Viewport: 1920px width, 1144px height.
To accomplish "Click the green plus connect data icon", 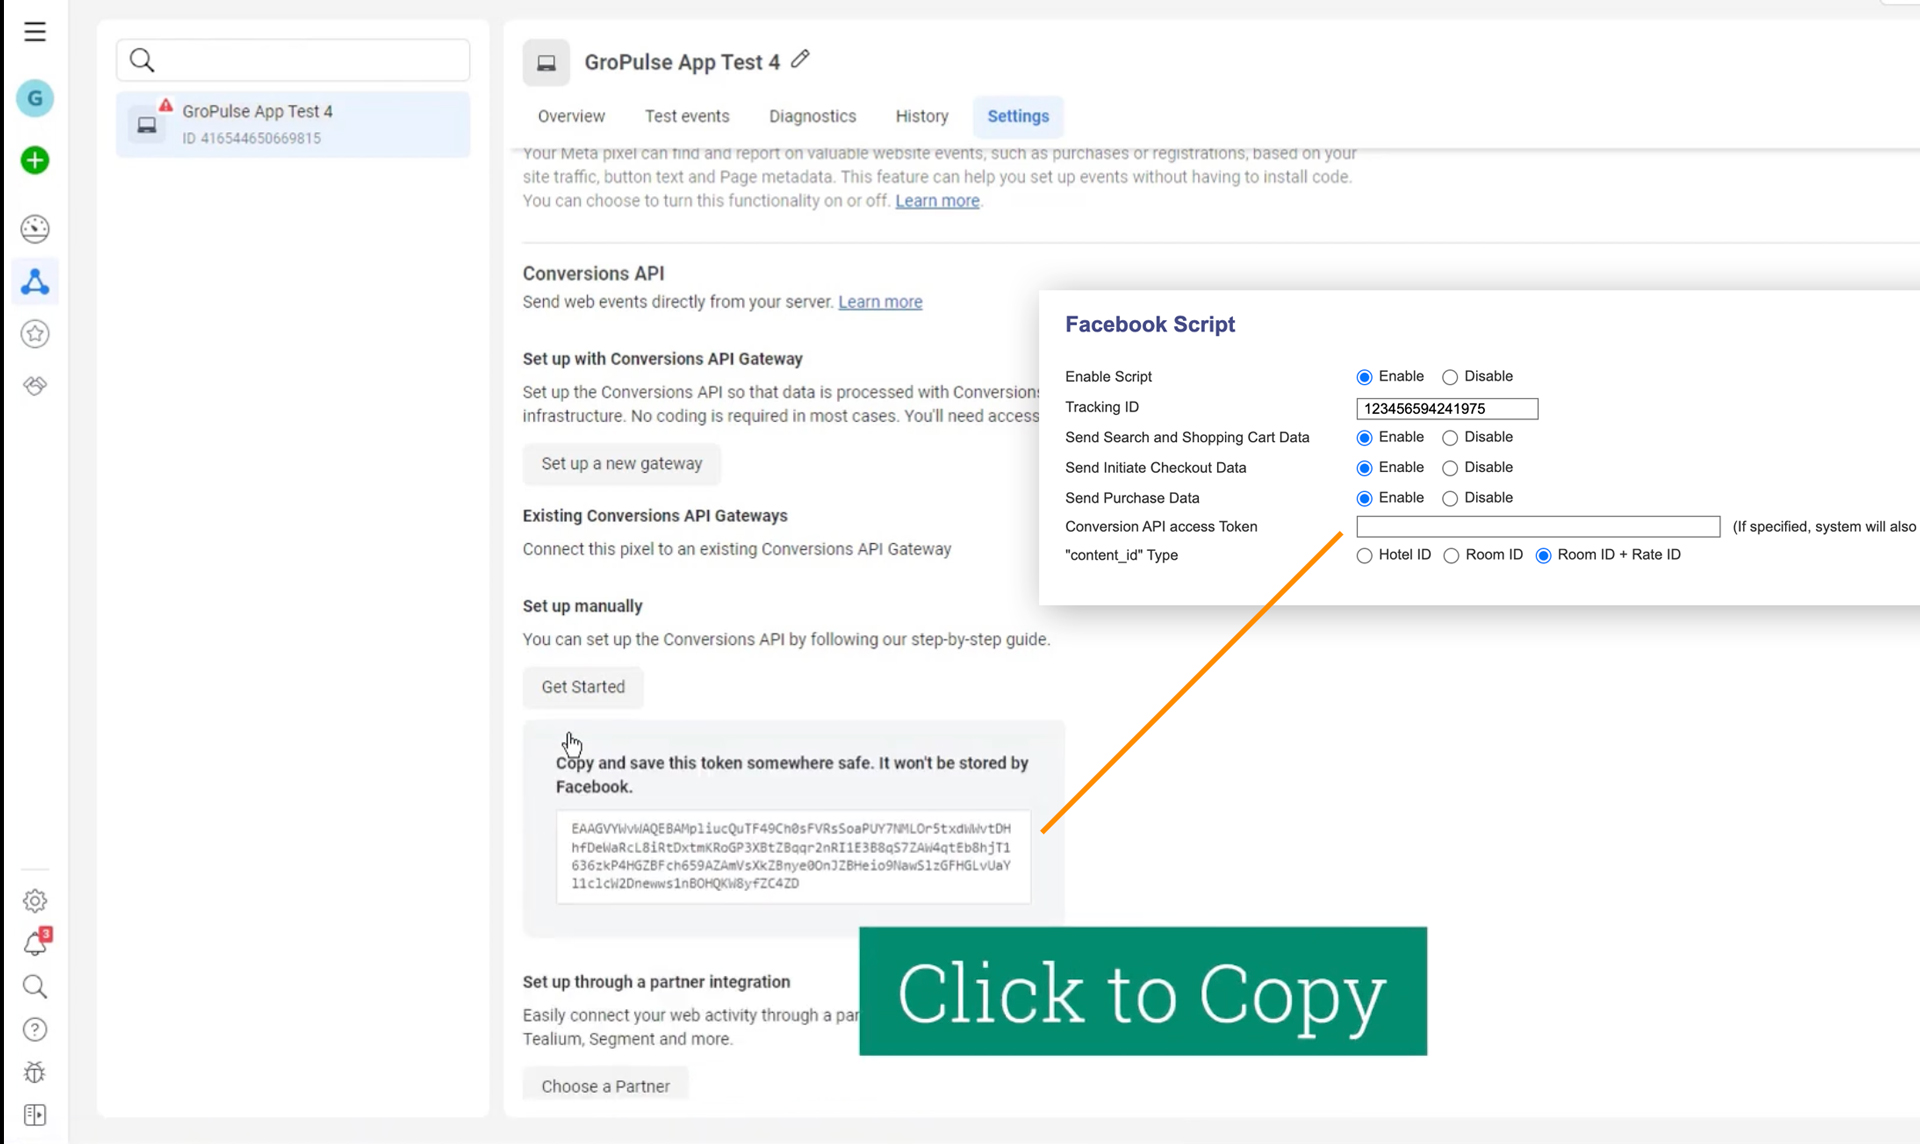I will 35,160.
